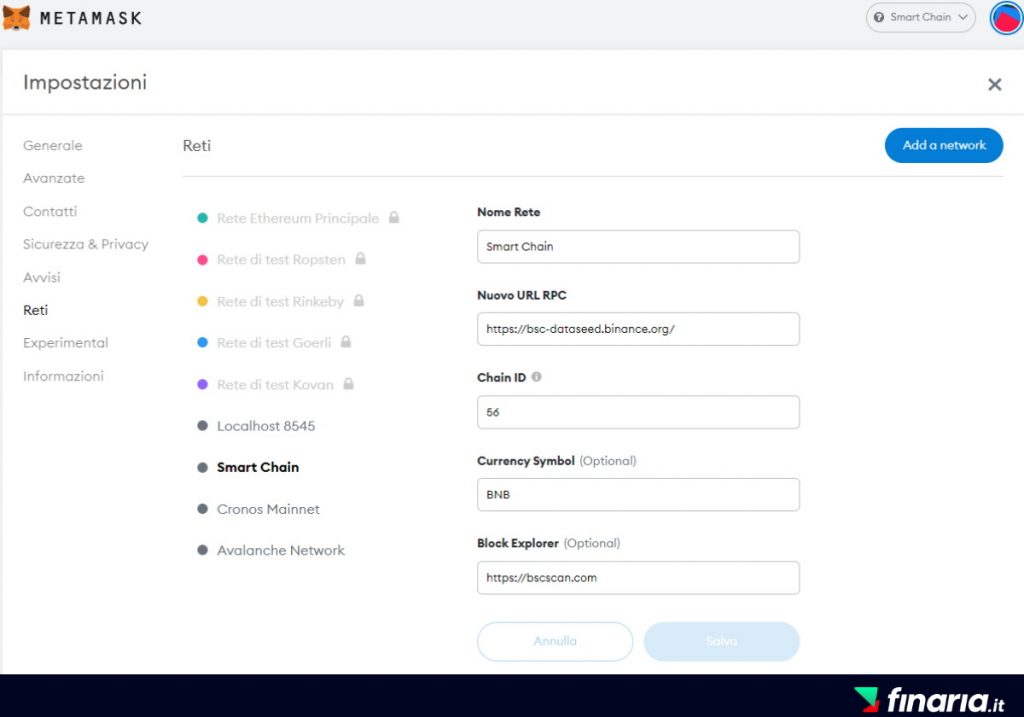The image size is (1024, 717).
Task: Click the Salva button
Action: (722, 641)
